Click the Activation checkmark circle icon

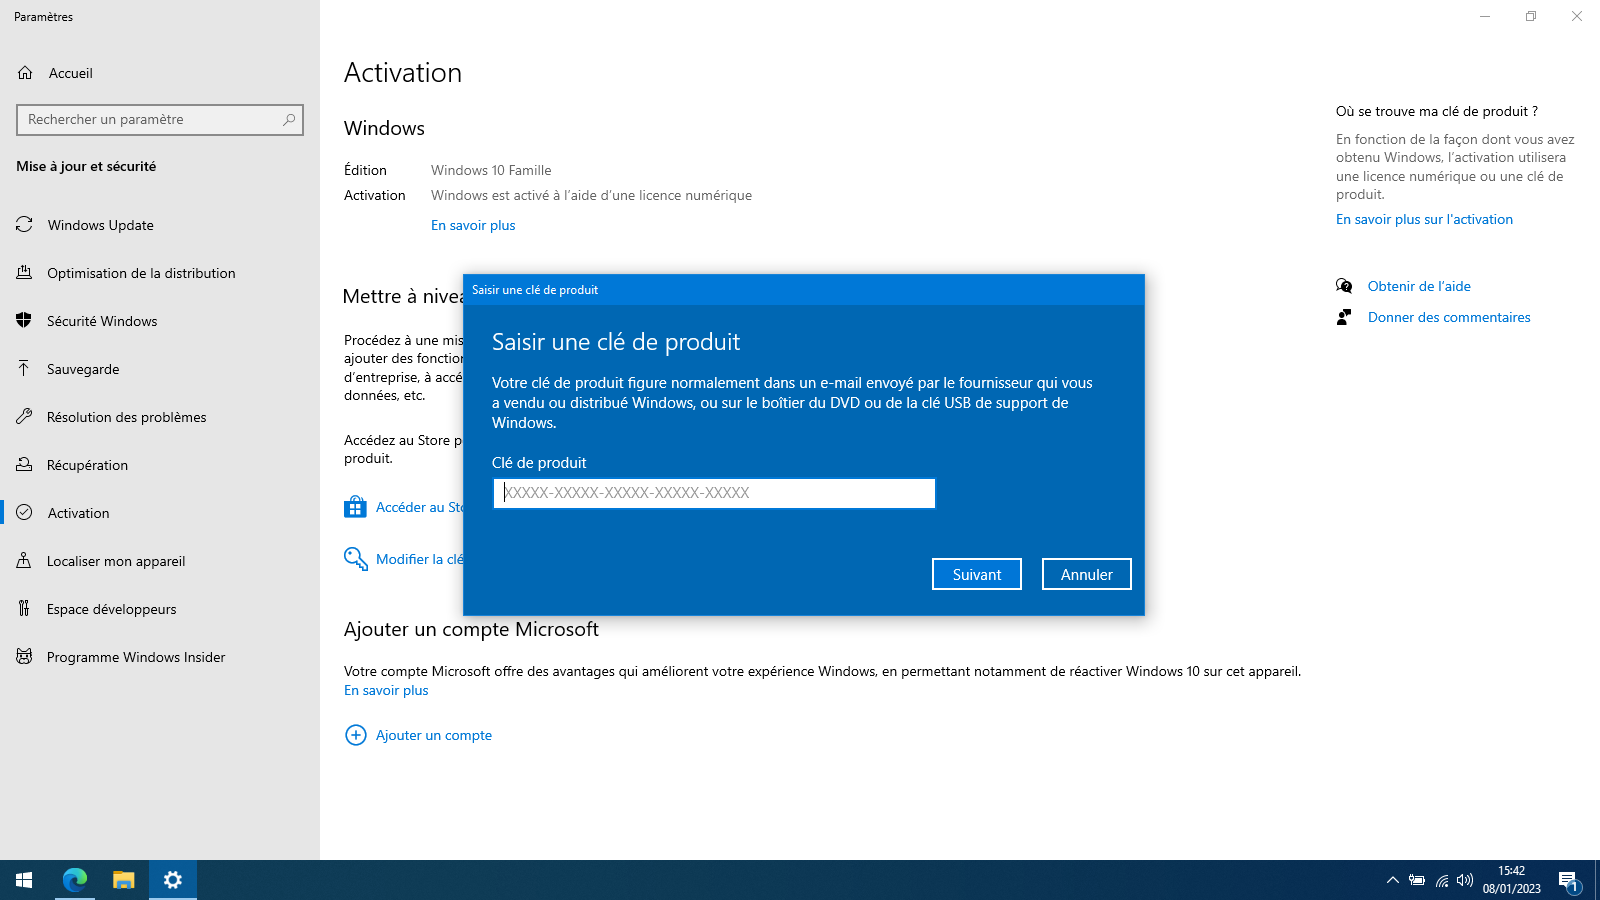coord(24,513)
